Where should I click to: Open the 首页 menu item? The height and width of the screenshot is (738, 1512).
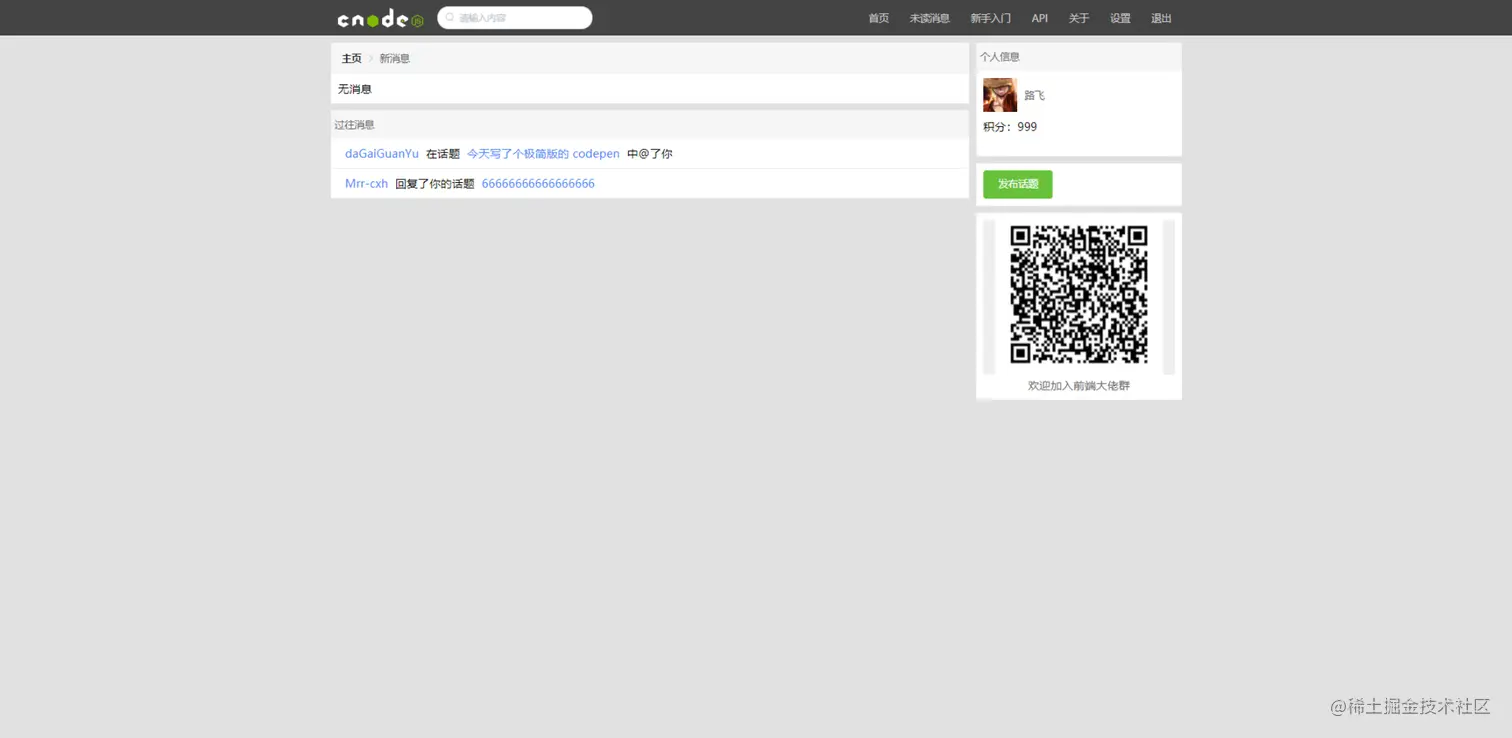pyautogui.click(x=878, y=17)
